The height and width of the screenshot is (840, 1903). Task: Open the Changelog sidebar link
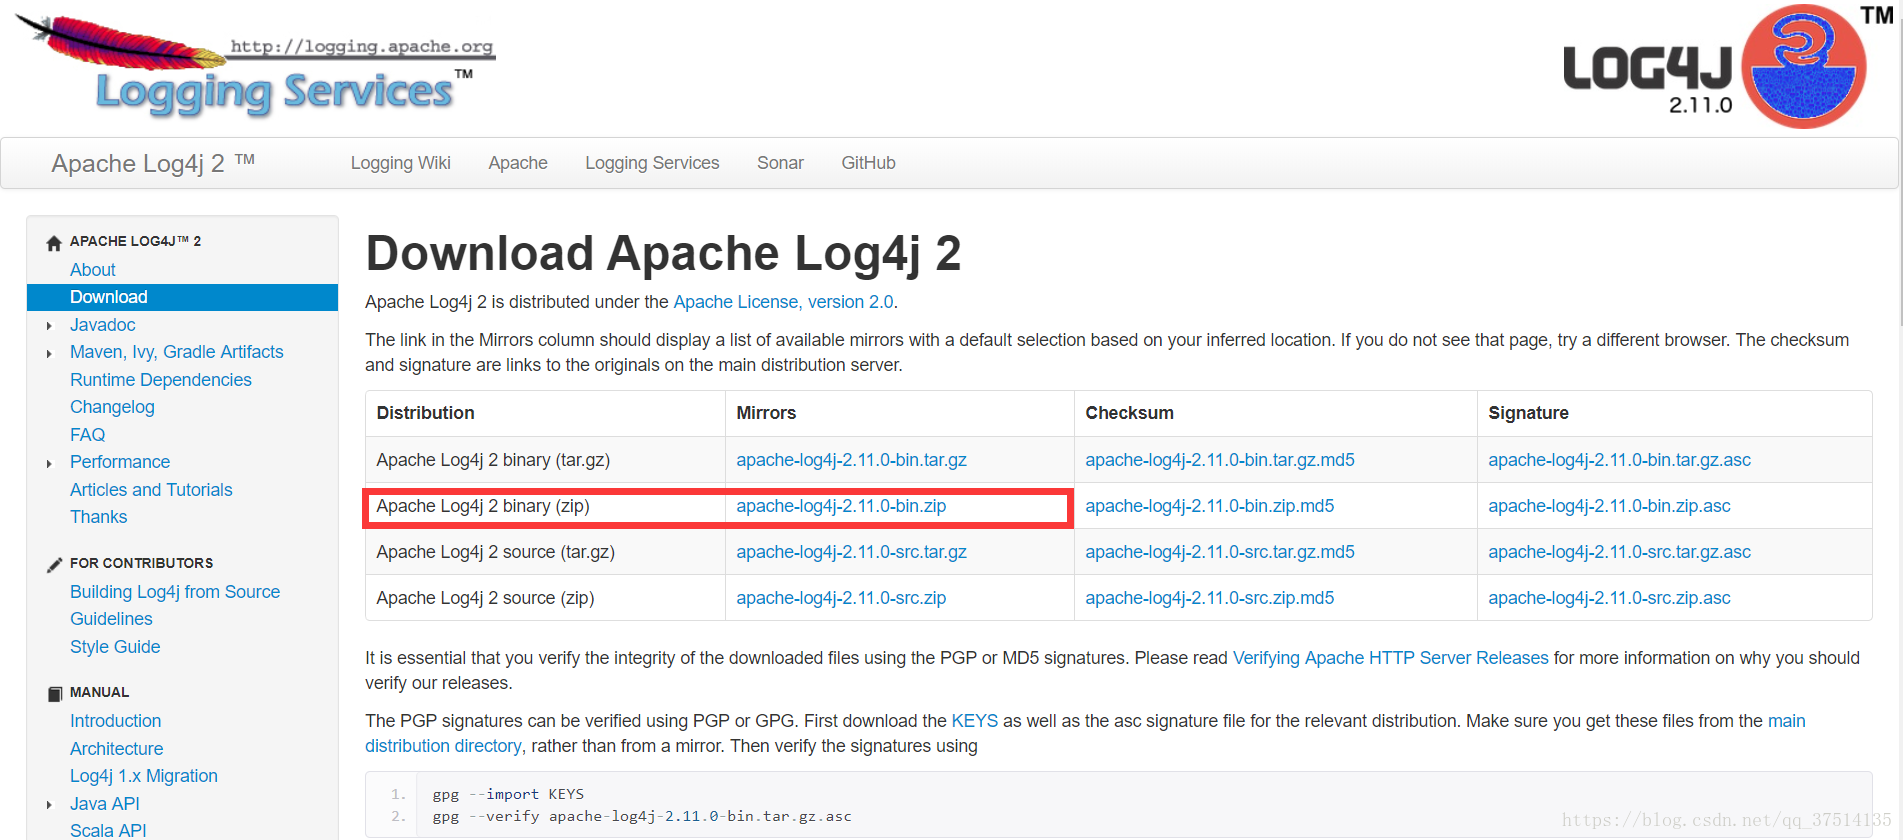coord(112,407)
